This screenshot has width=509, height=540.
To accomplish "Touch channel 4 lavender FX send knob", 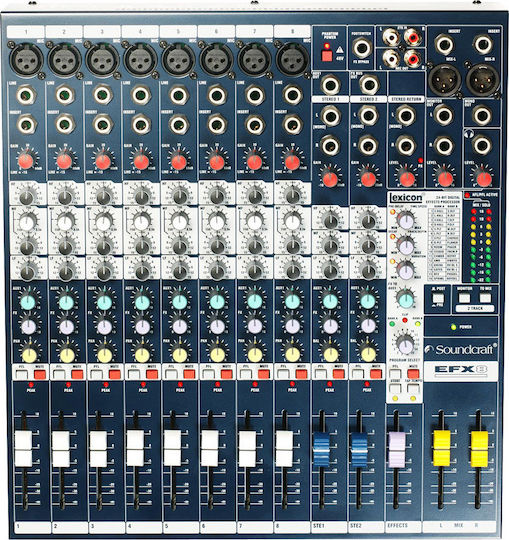I will (x=142, y=327).
